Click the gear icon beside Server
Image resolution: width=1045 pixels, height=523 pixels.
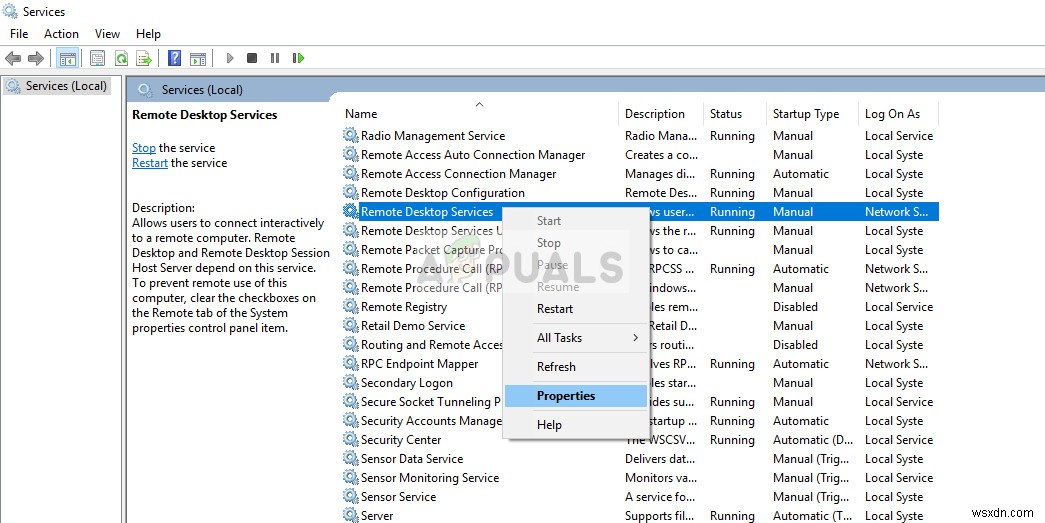[351, 516]
